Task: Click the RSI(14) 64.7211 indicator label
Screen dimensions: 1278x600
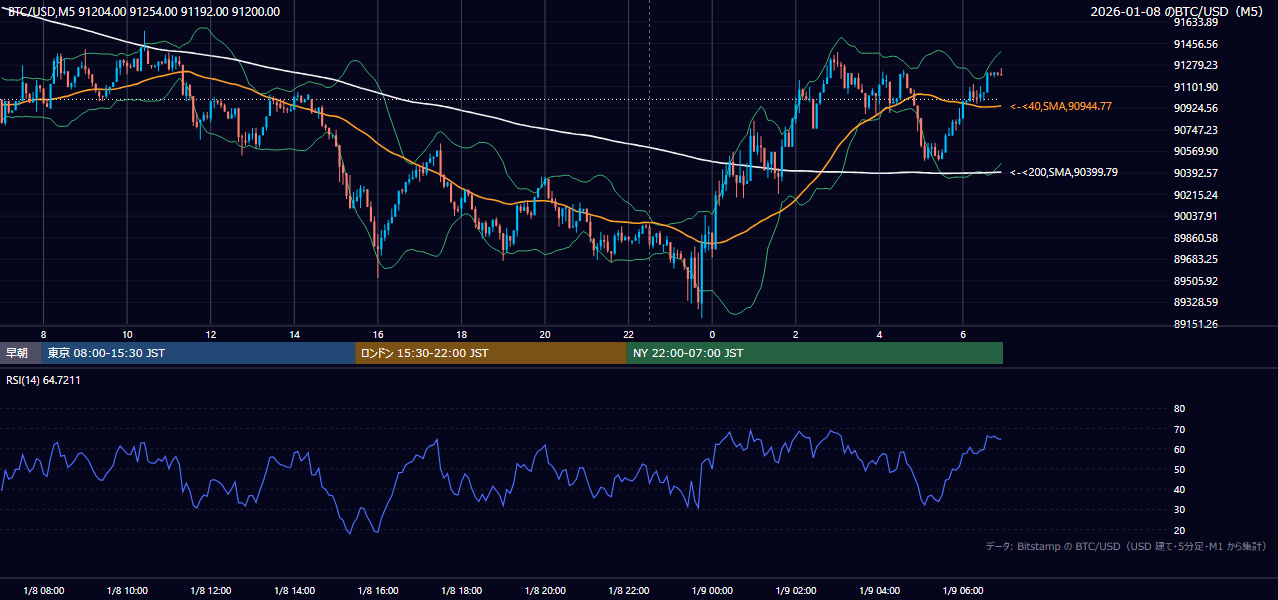Action: click(x=44, y=380)
